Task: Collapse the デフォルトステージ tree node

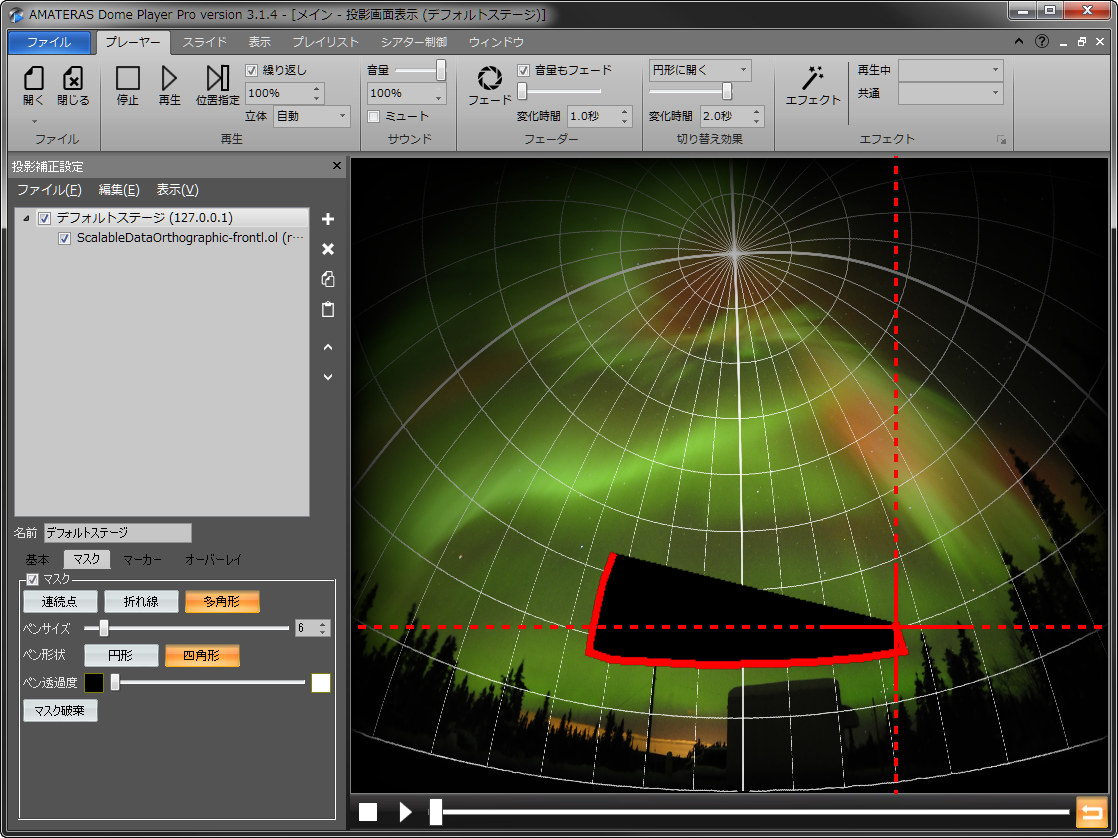Action: (26, 218)
